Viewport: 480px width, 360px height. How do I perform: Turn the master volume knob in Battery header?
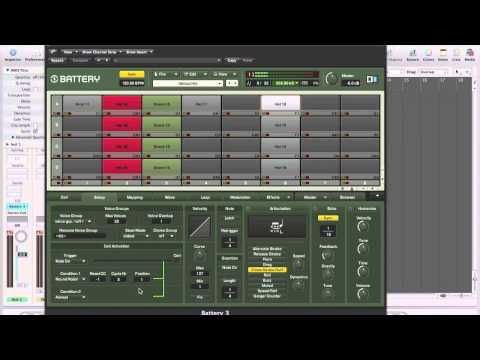coord(331,79)
